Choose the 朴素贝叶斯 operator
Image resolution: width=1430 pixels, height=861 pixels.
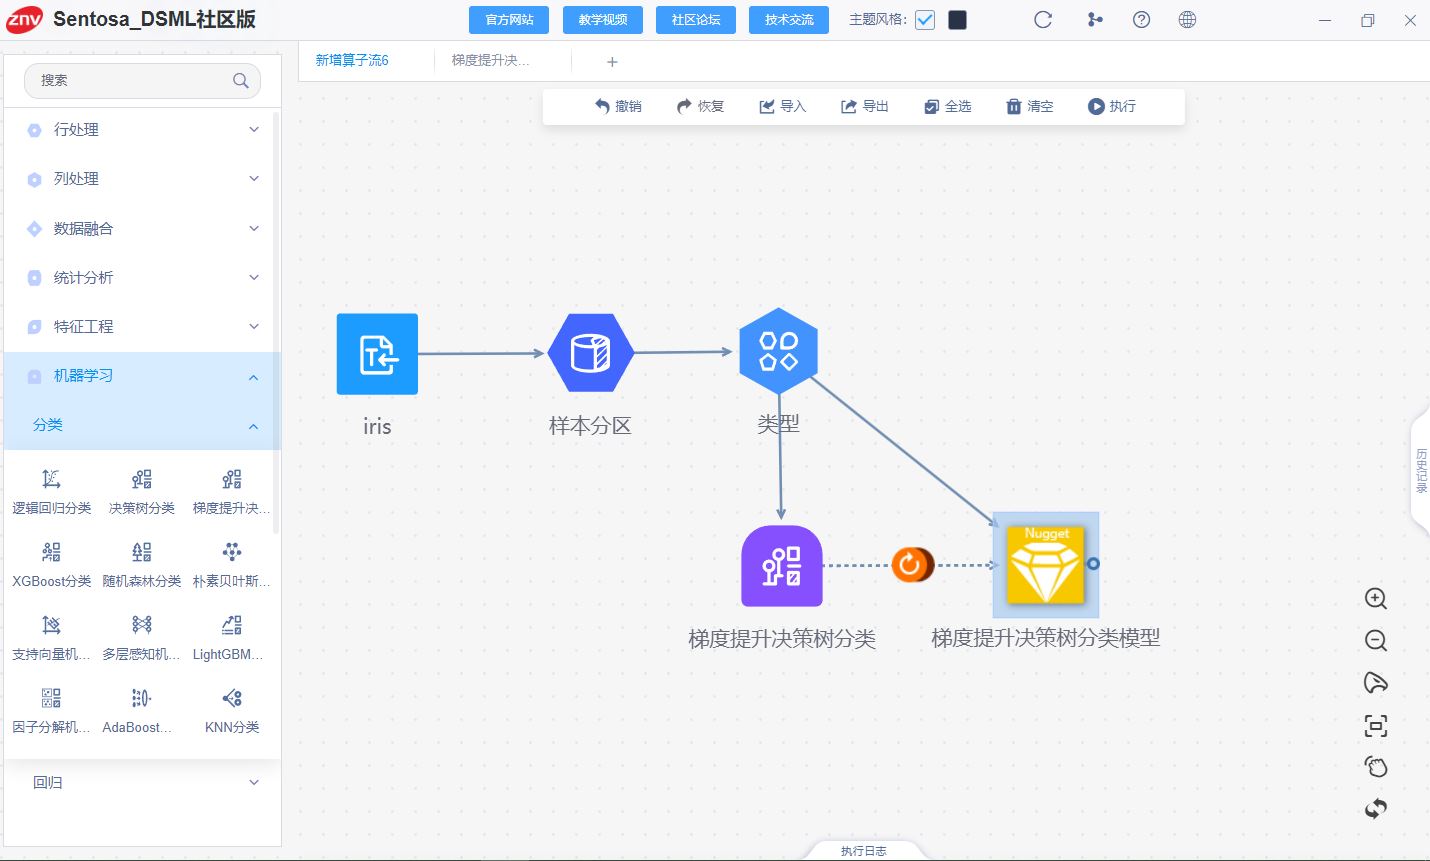coord(232,565)
